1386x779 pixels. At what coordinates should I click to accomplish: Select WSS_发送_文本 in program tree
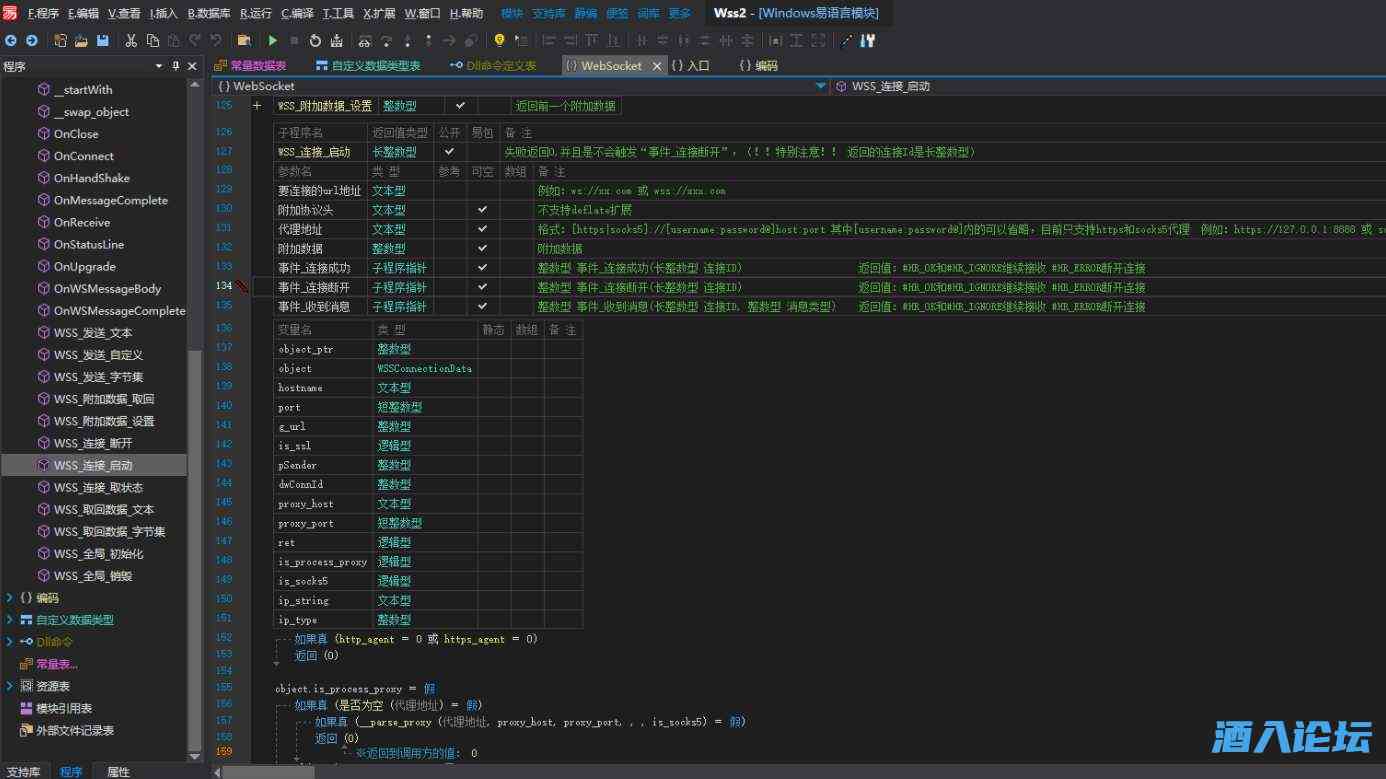92,333
